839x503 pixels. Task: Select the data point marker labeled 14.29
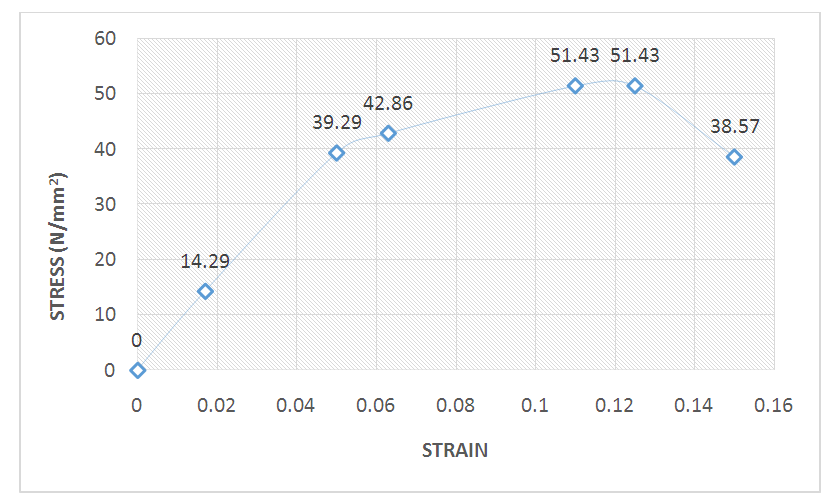[205, 291]
